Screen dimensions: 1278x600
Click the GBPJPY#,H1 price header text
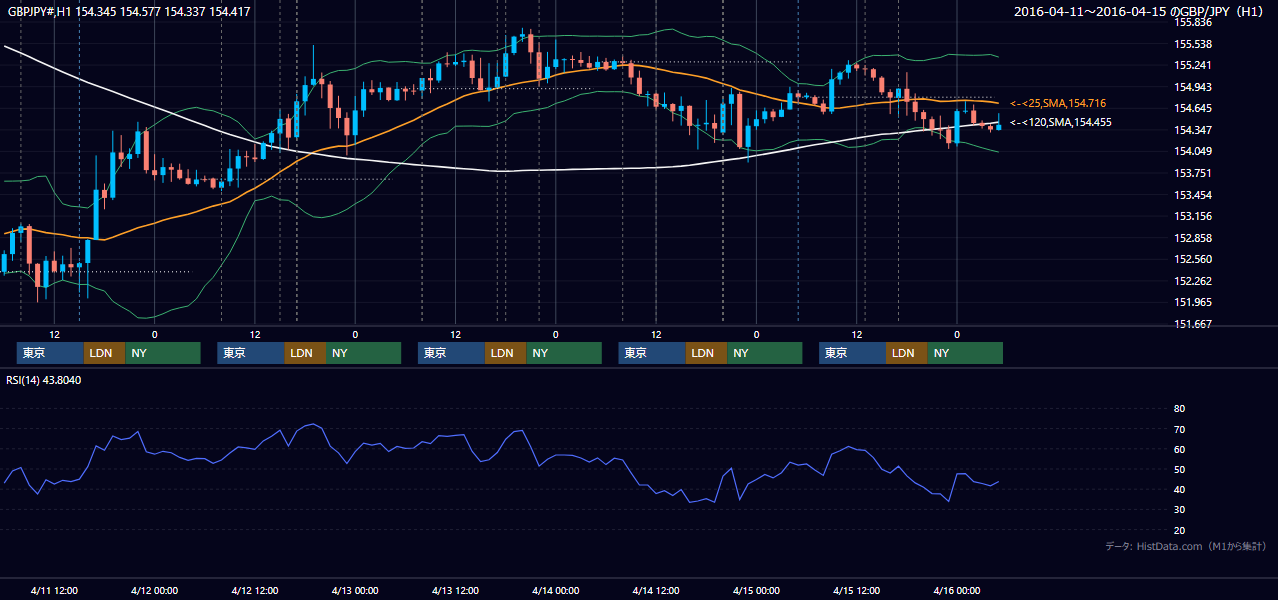pos(129,11)
